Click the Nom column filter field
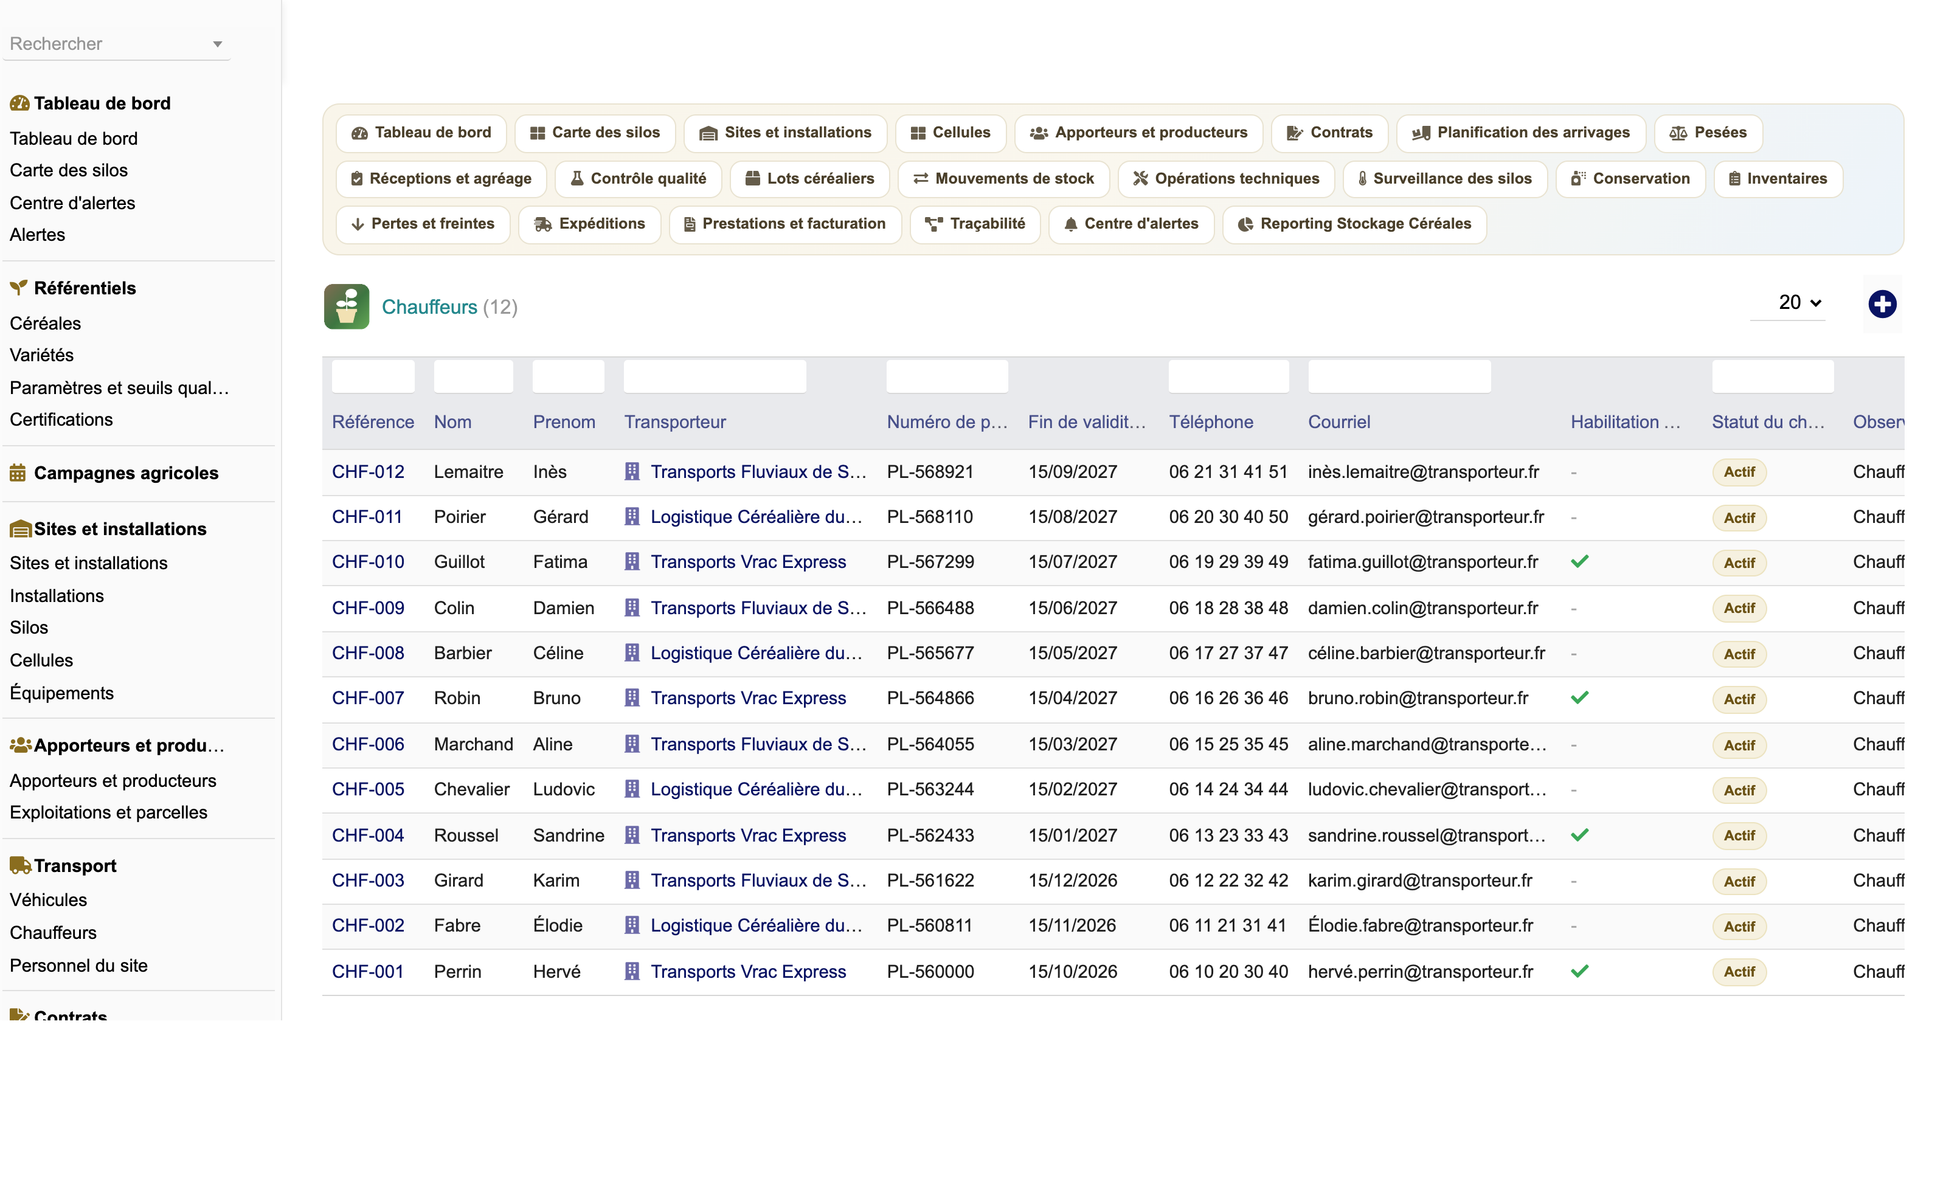 pyautogui.click(x=473, y=377)
